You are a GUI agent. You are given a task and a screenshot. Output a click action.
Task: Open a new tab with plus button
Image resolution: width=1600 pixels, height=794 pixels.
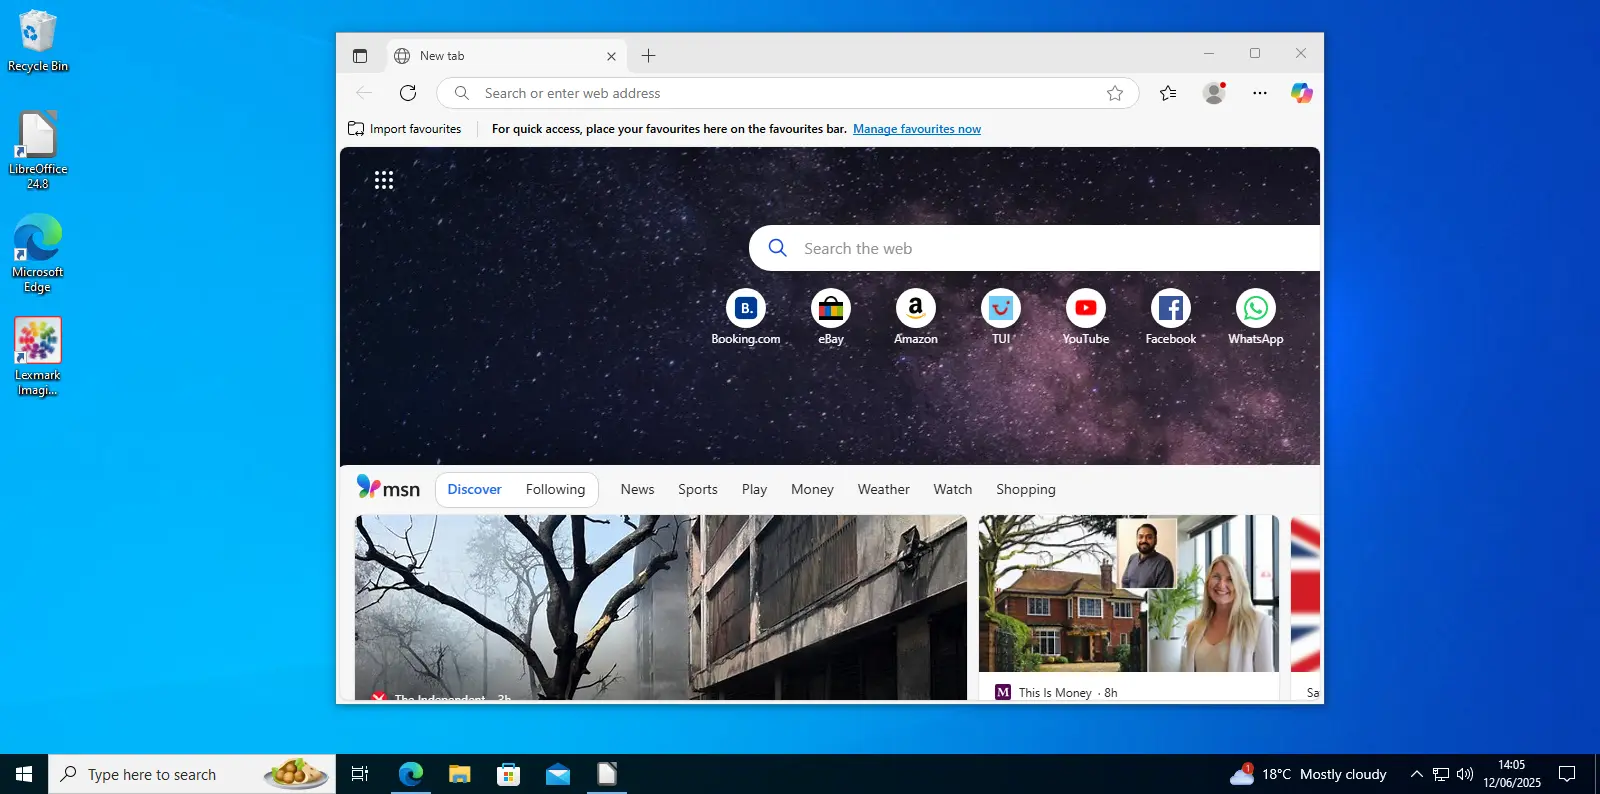point(648,56)
